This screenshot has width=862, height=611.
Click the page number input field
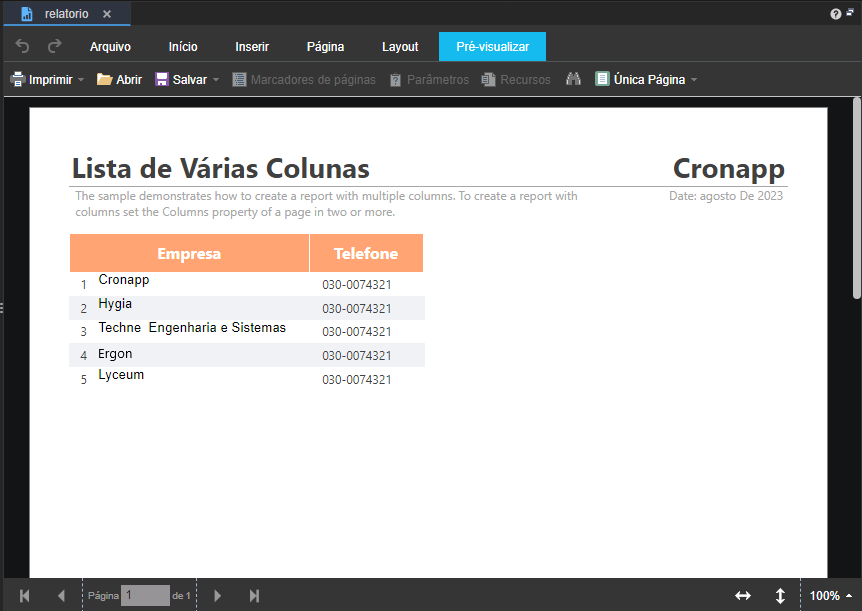tap(145, 596)
